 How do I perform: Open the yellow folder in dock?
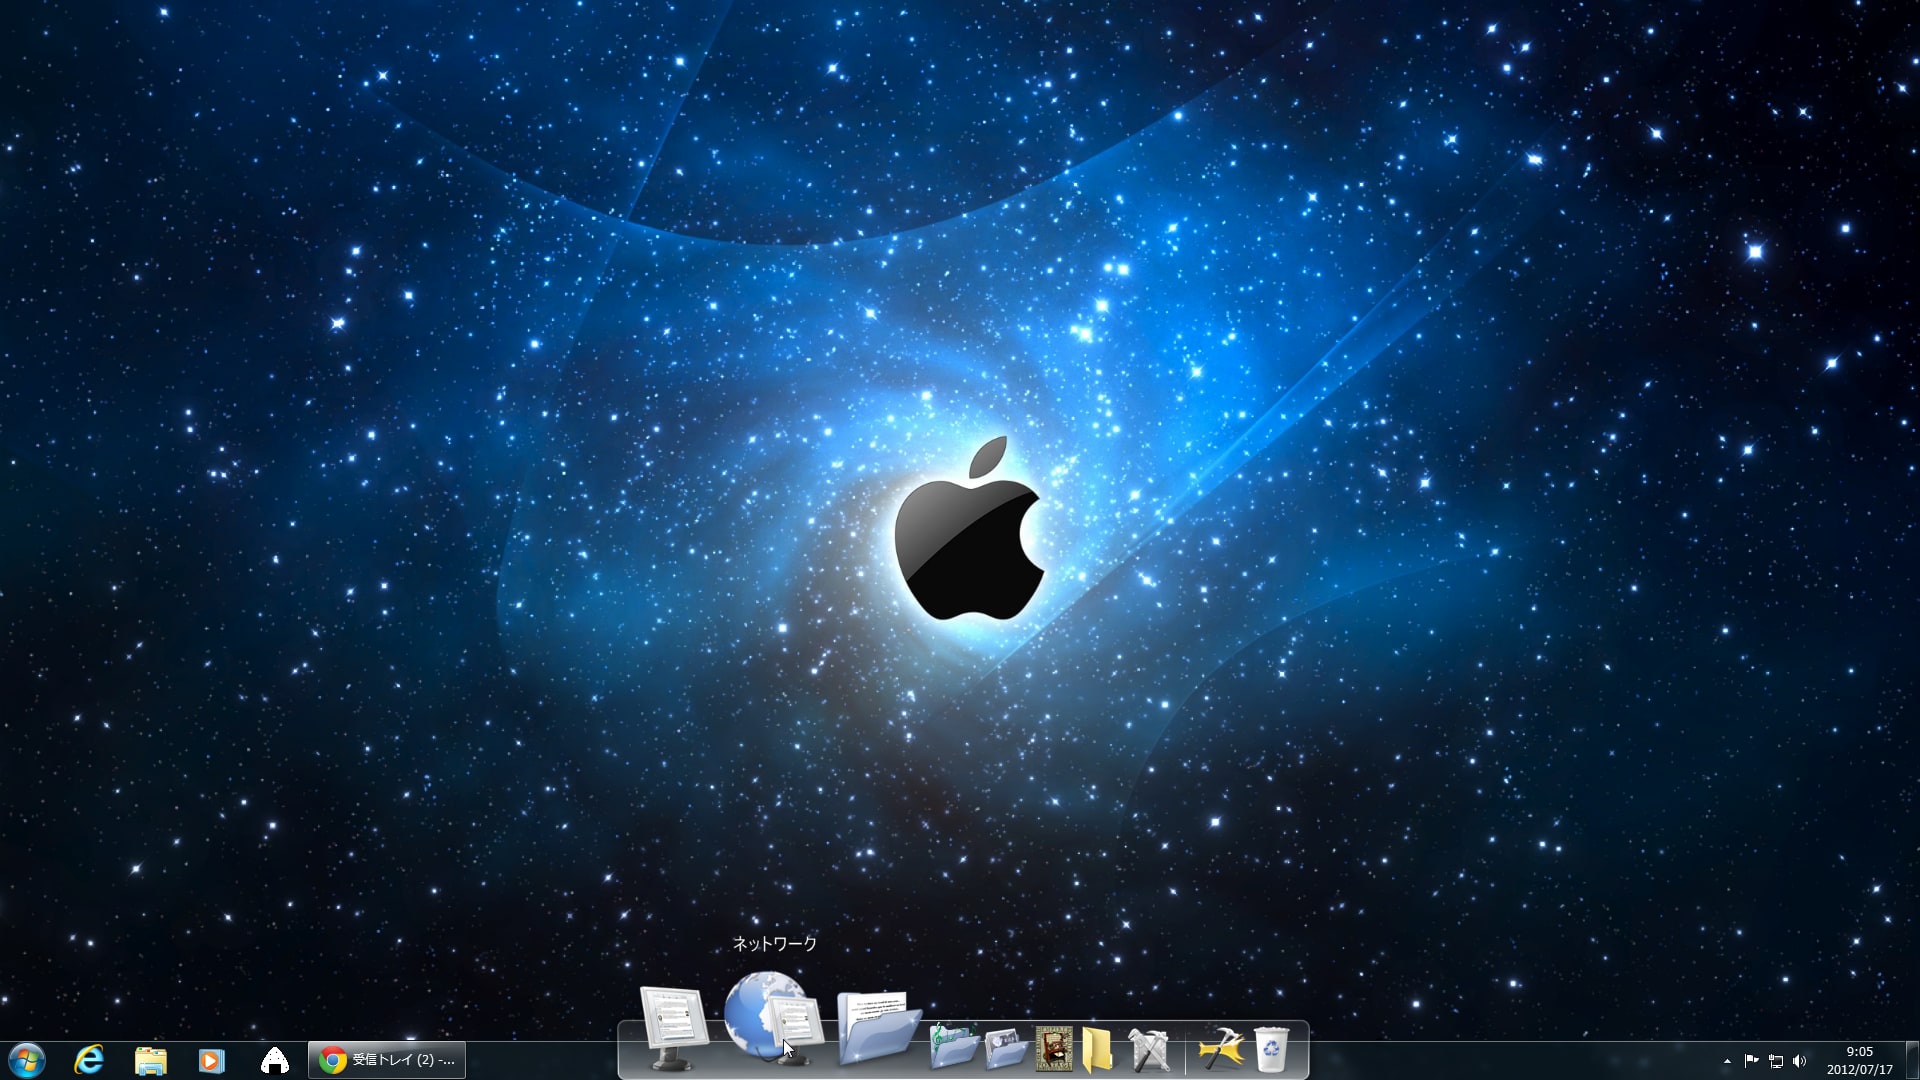click(x=1097, y=1049)
